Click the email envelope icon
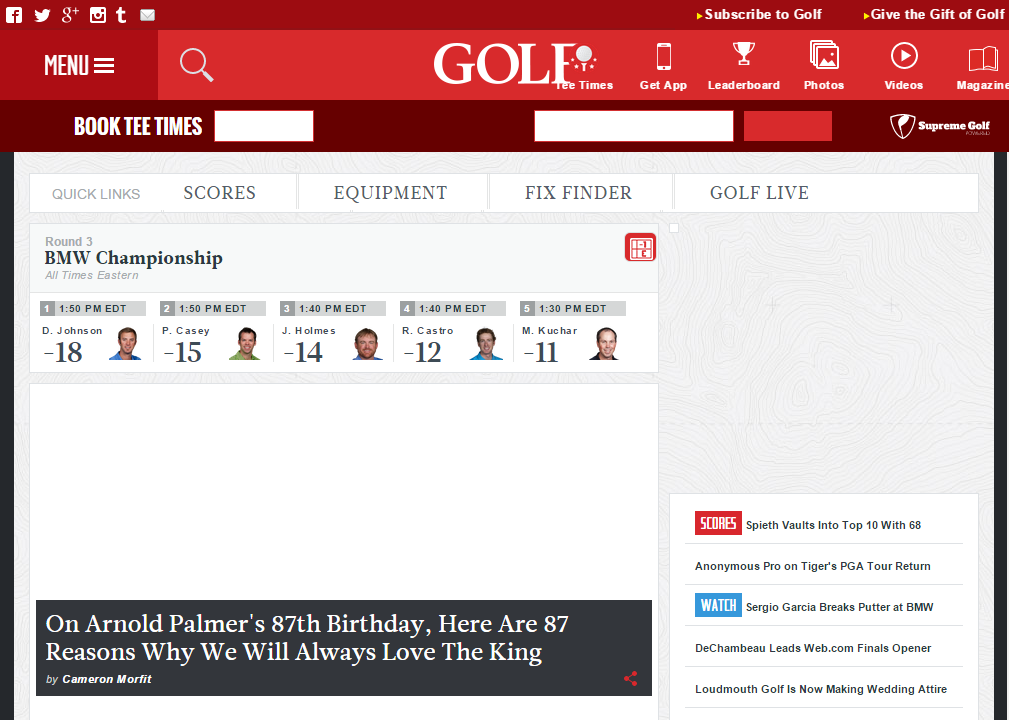 tap(147, 15)
